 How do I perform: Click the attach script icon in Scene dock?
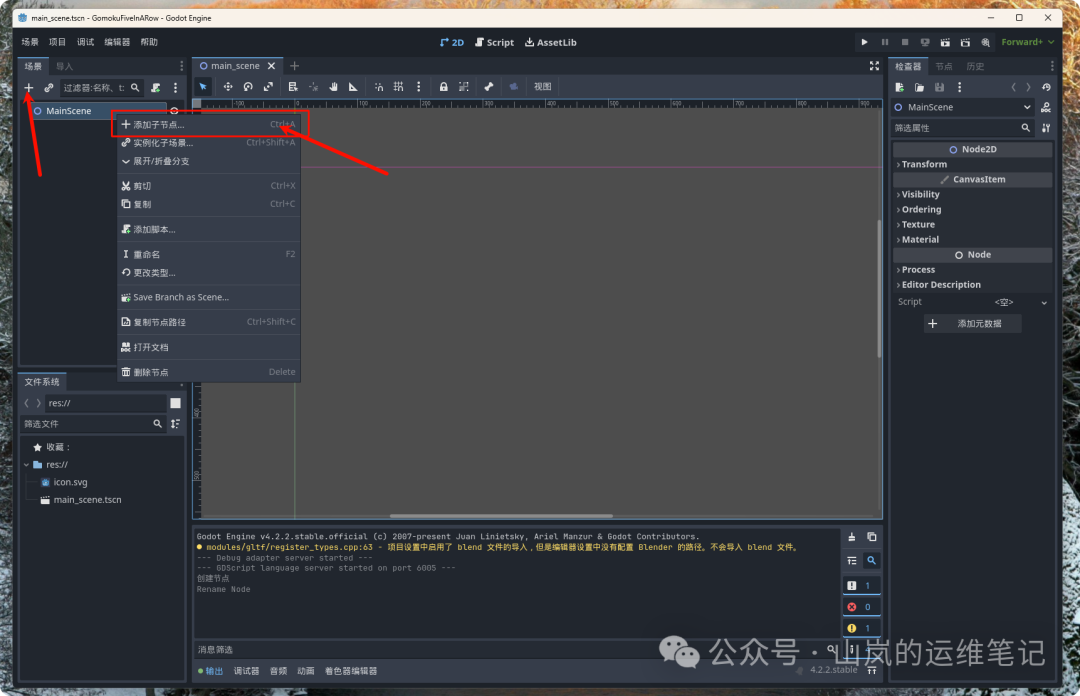pos(155,88)
